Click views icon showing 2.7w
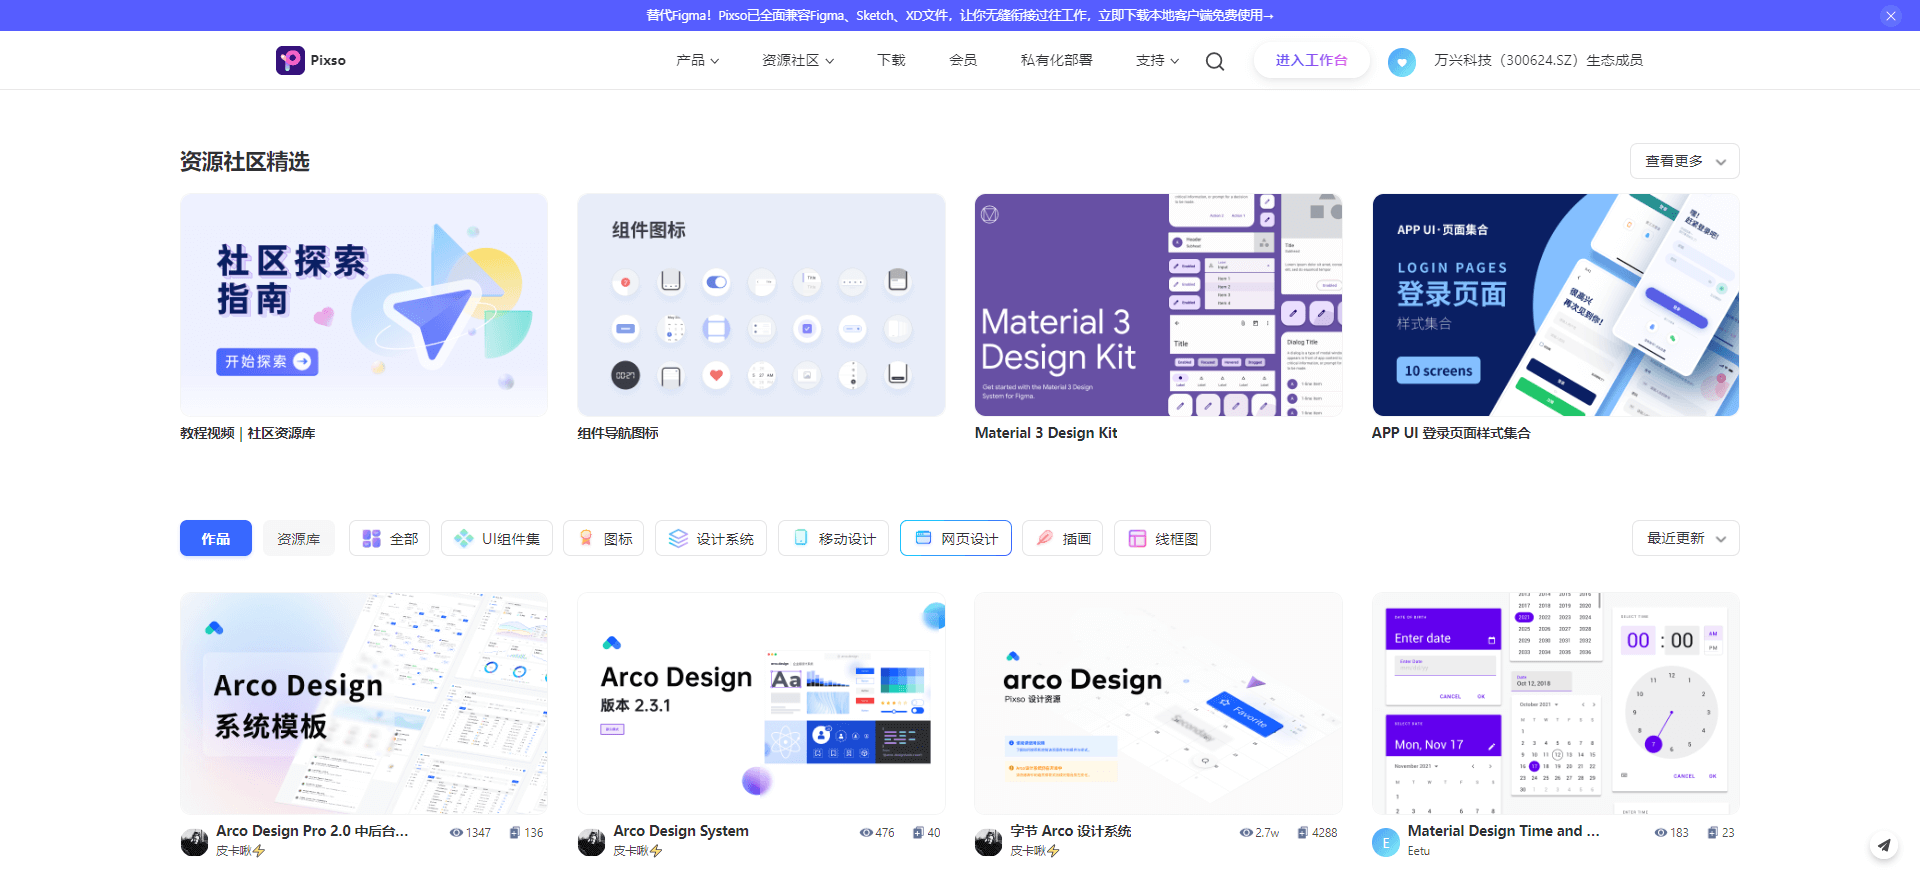This screenshot has height=881, width=1920. coord(1246,832)
